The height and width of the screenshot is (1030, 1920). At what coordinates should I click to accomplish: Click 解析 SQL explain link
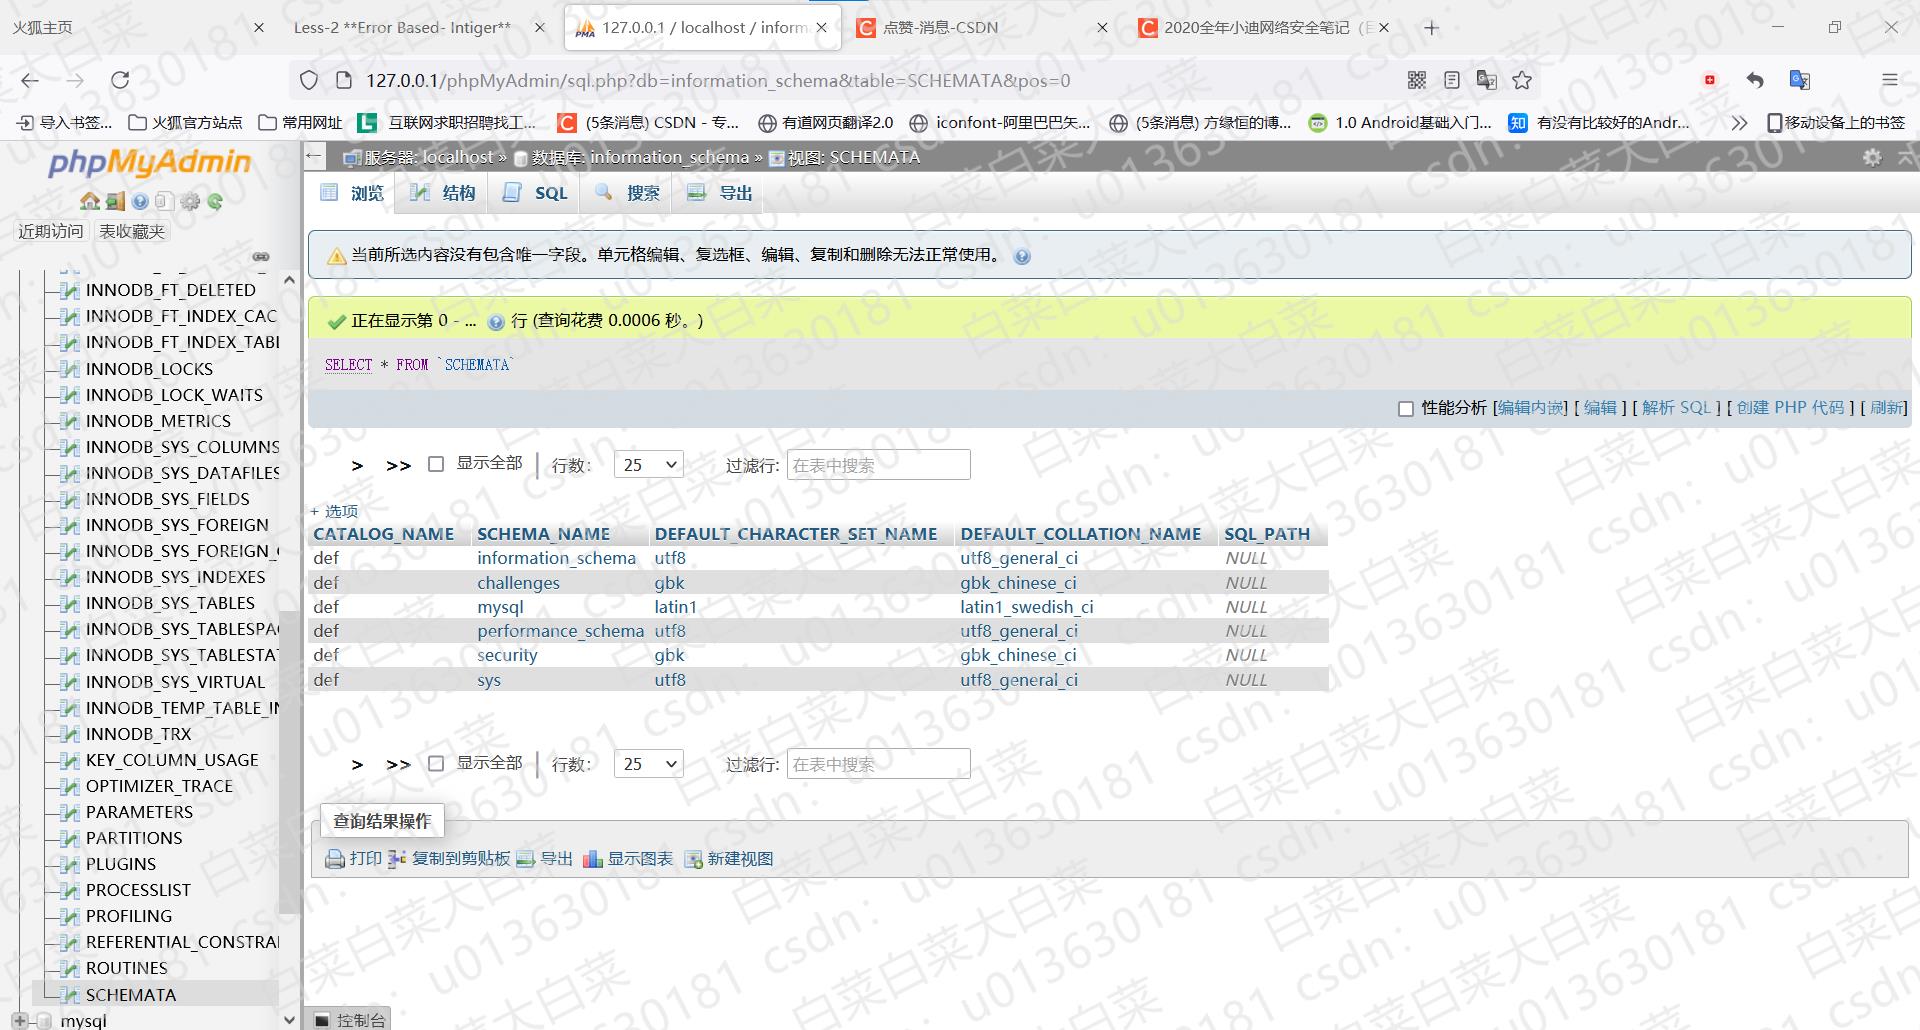click(1676, 408)
